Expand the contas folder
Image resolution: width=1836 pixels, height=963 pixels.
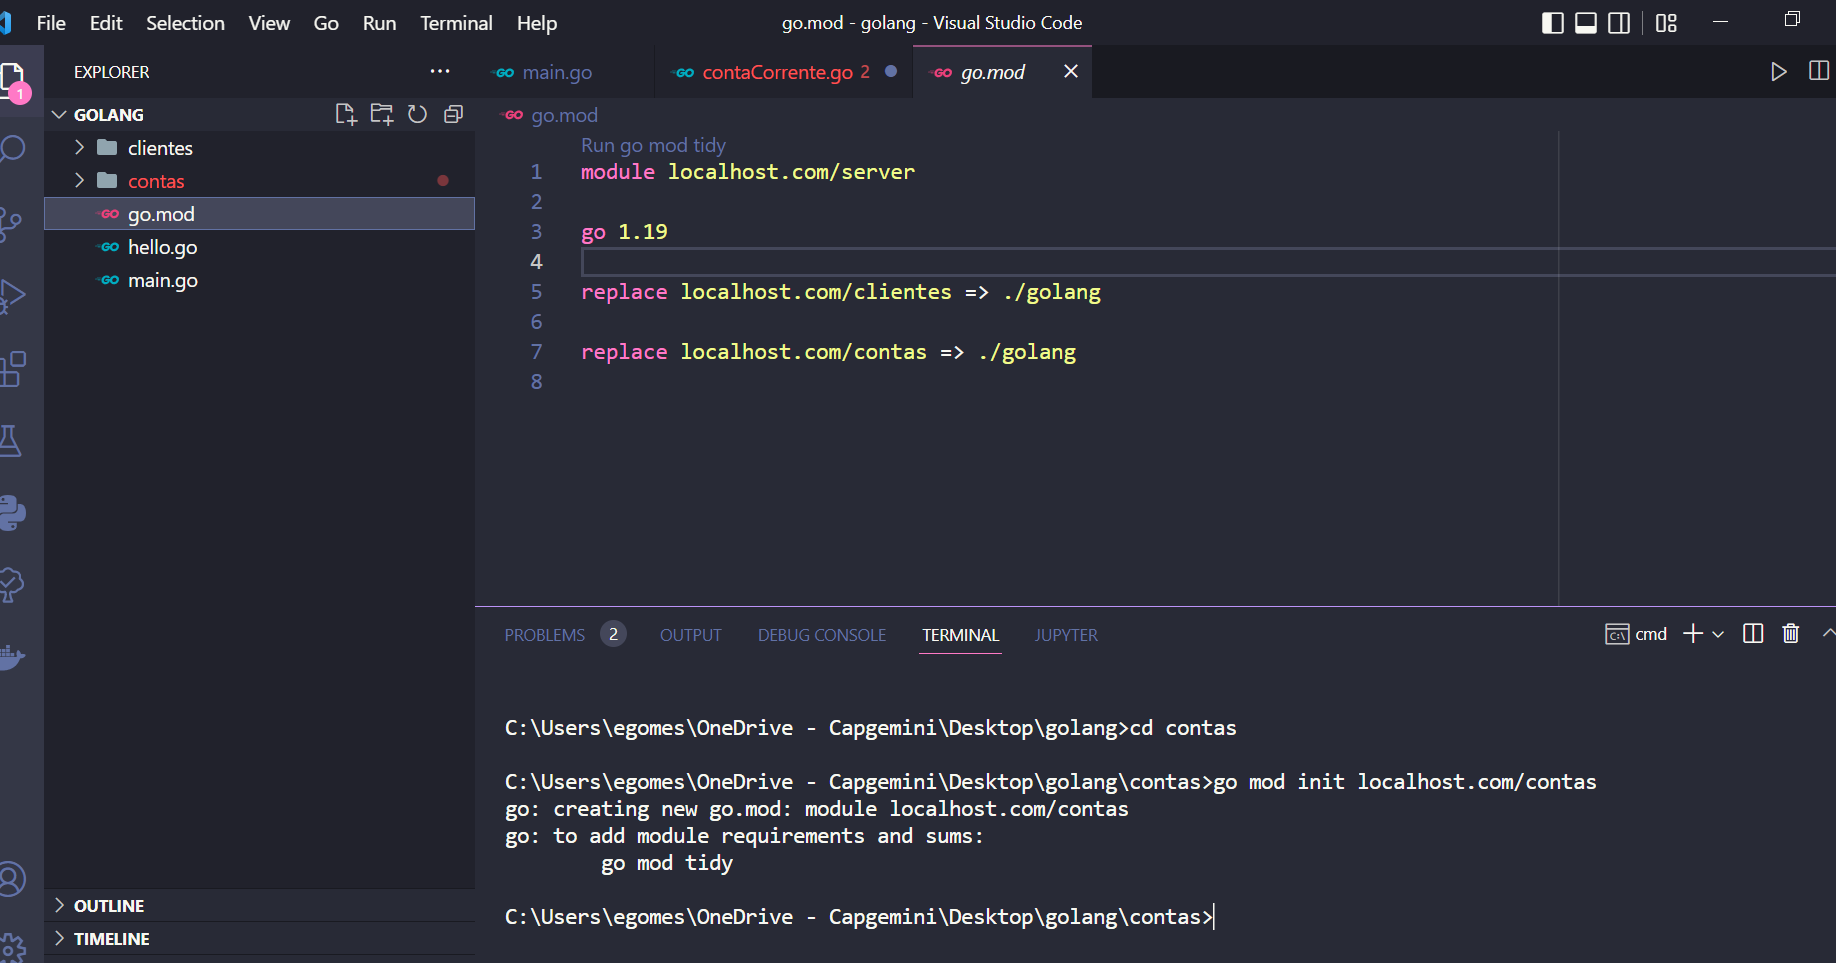point(80,181)
